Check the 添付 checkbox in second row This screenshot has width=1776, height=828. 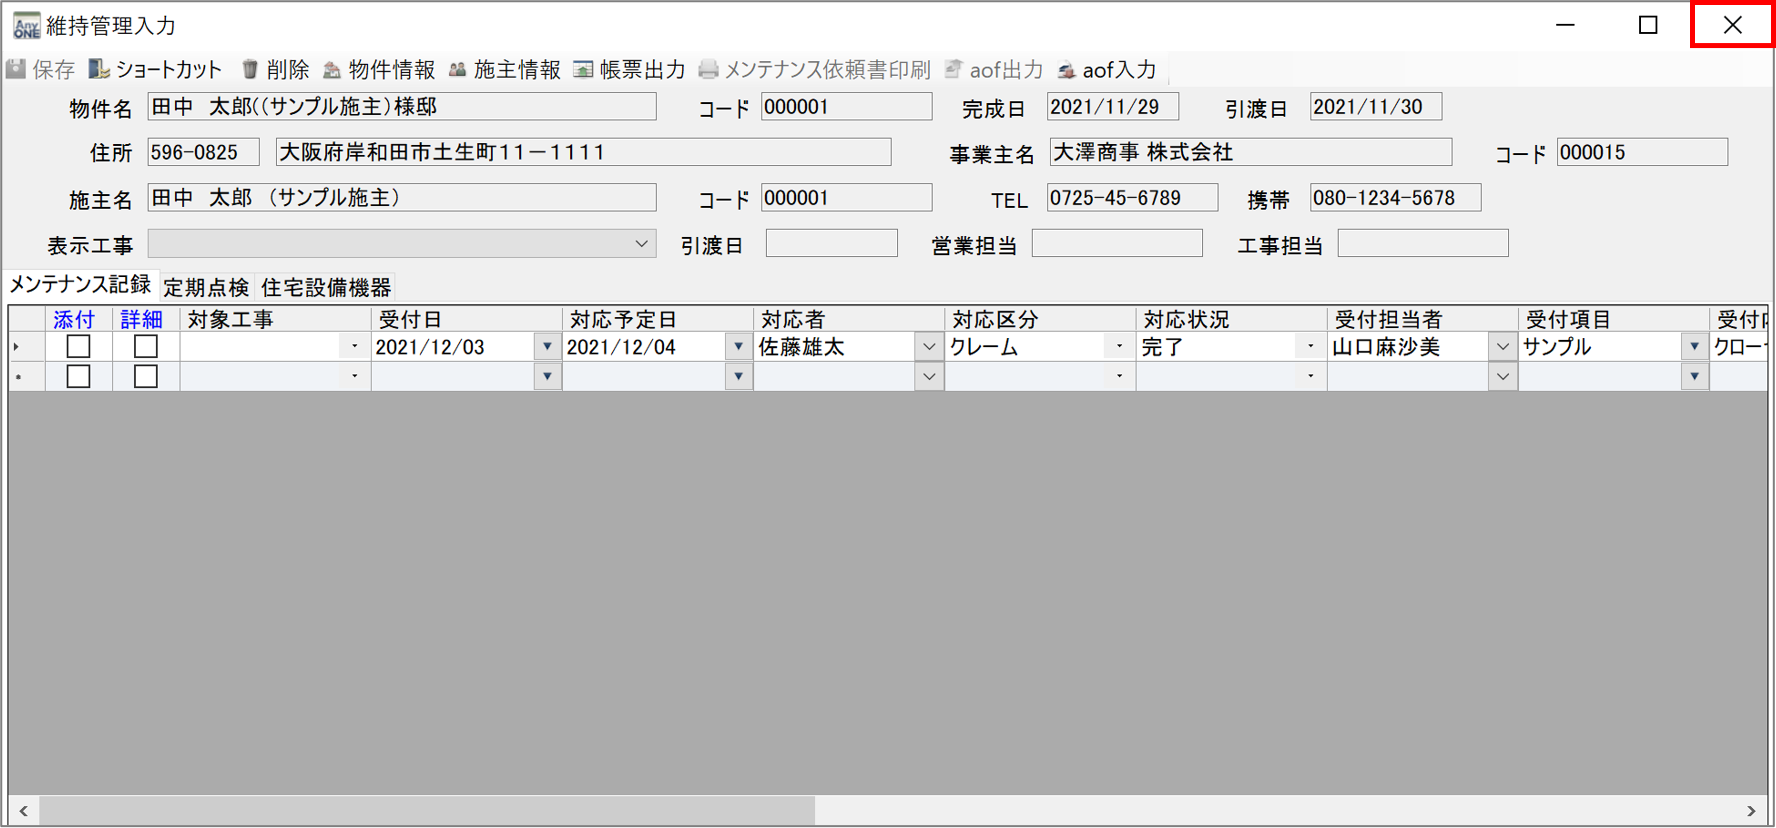click(x=78, y=377)
